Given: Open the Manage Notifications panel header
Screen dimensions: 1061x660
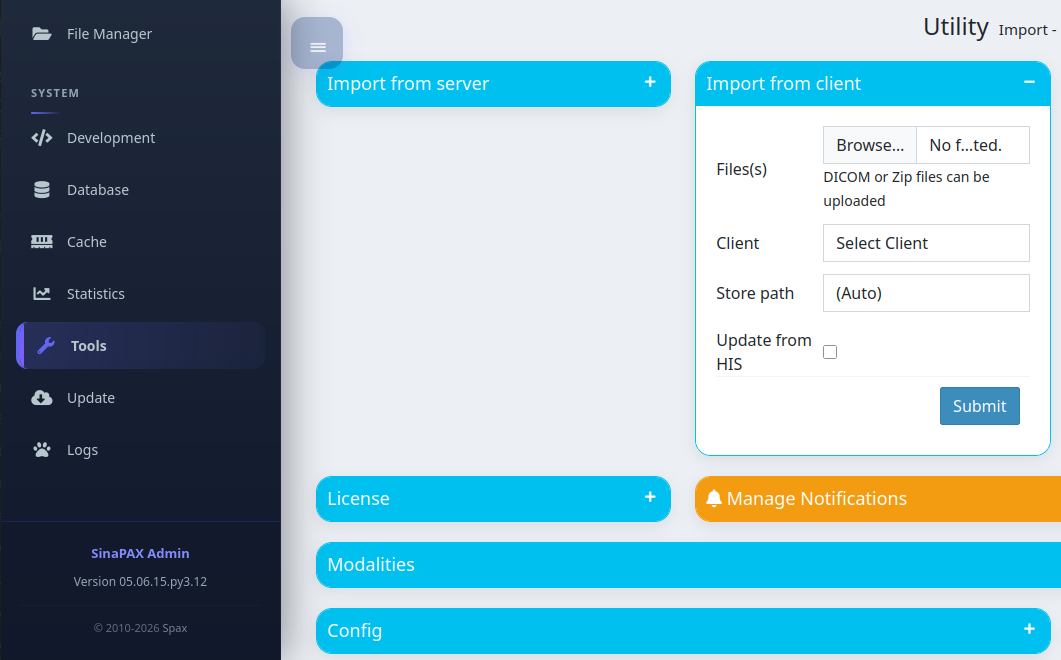Looking at the screenshot, I should (x=878, y=499).
